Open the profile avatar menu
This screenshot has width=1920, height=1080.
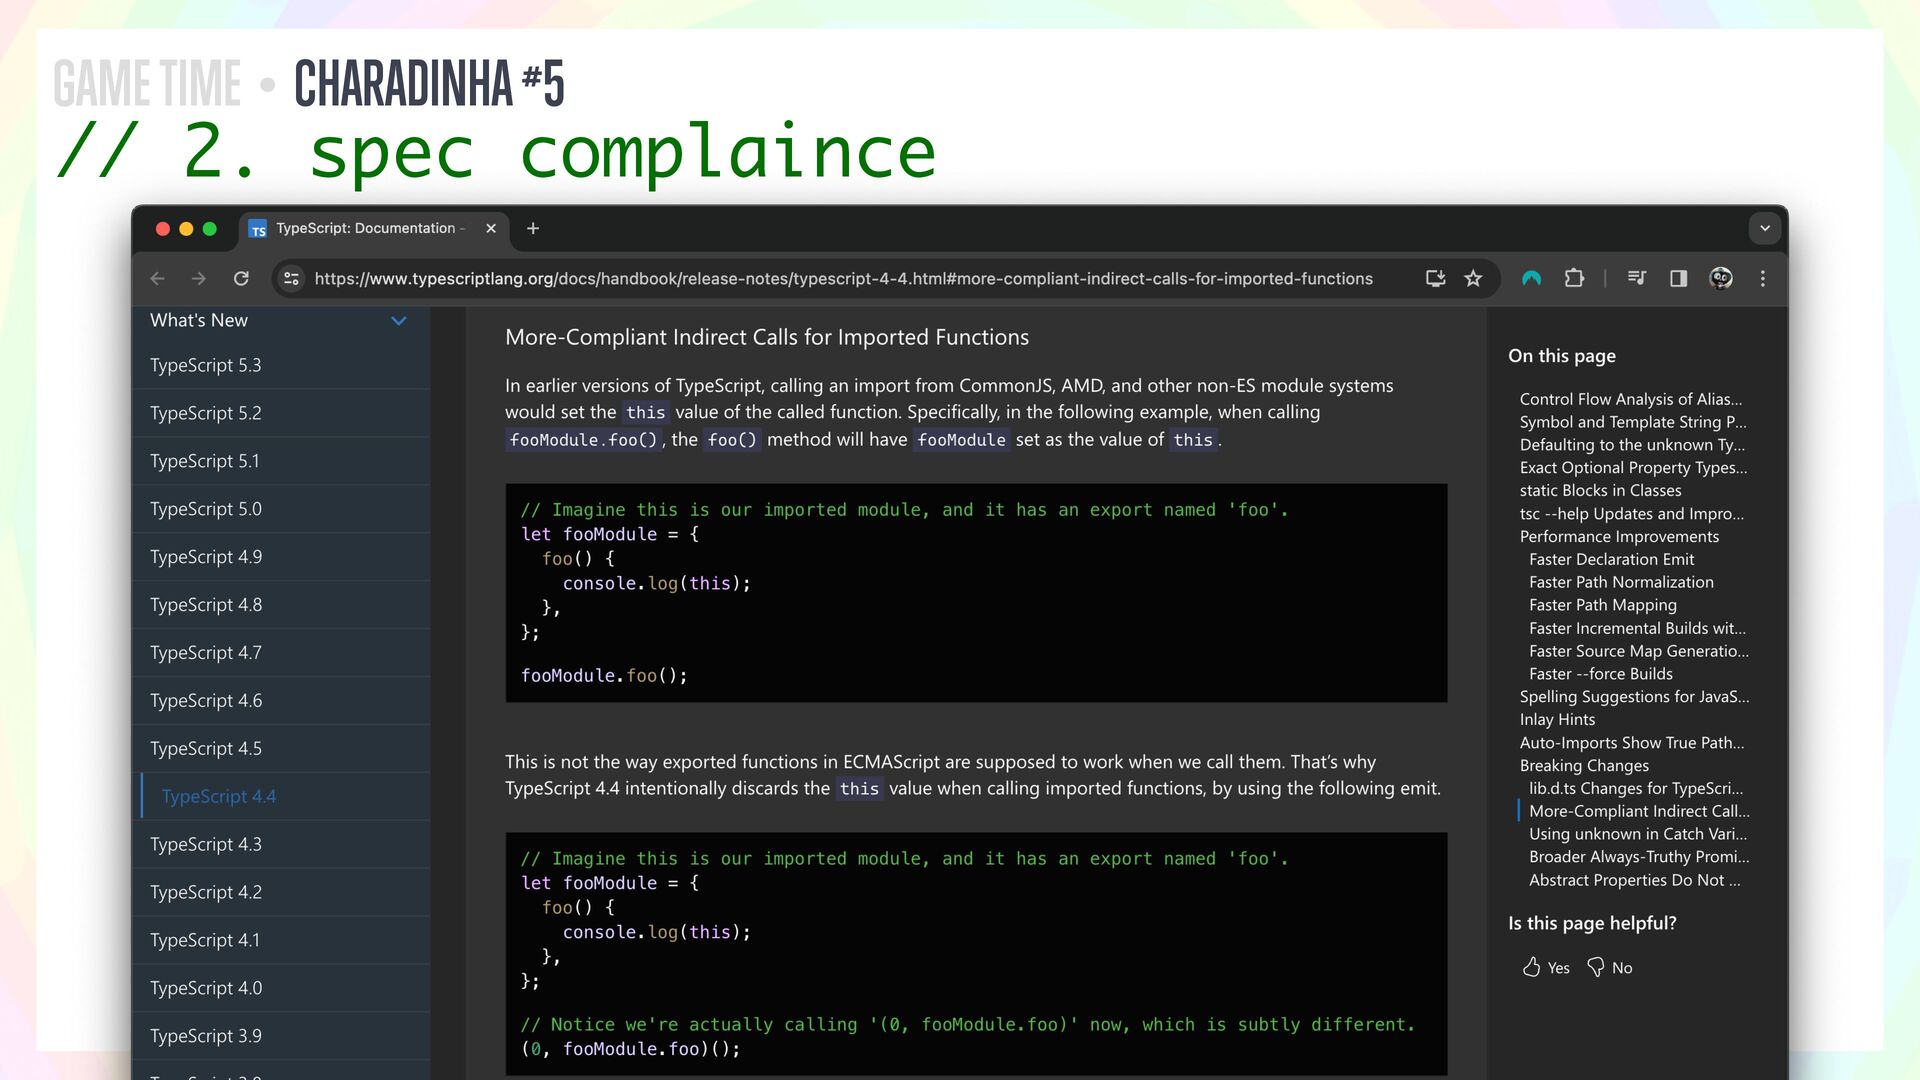(x=1721, y=279)
